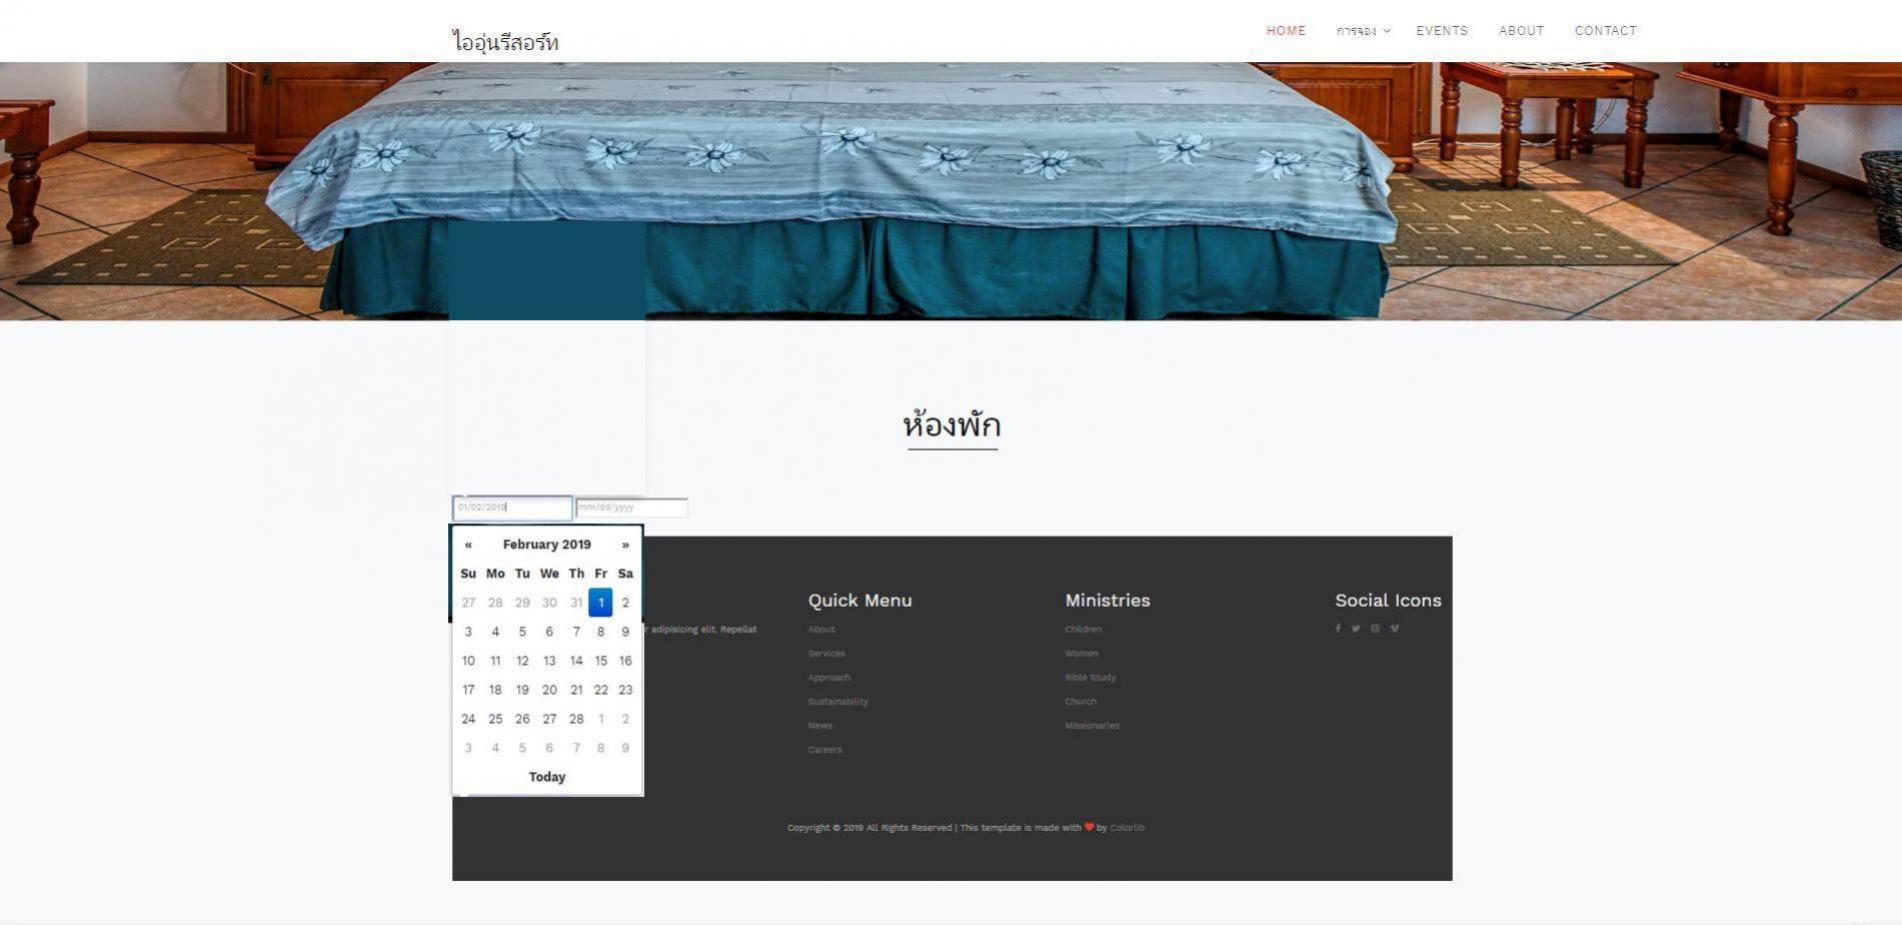Click the ห้องพัก section heading
This screenshot has width=1902, height=925.
pyautogui.click(x=952, y=425)
